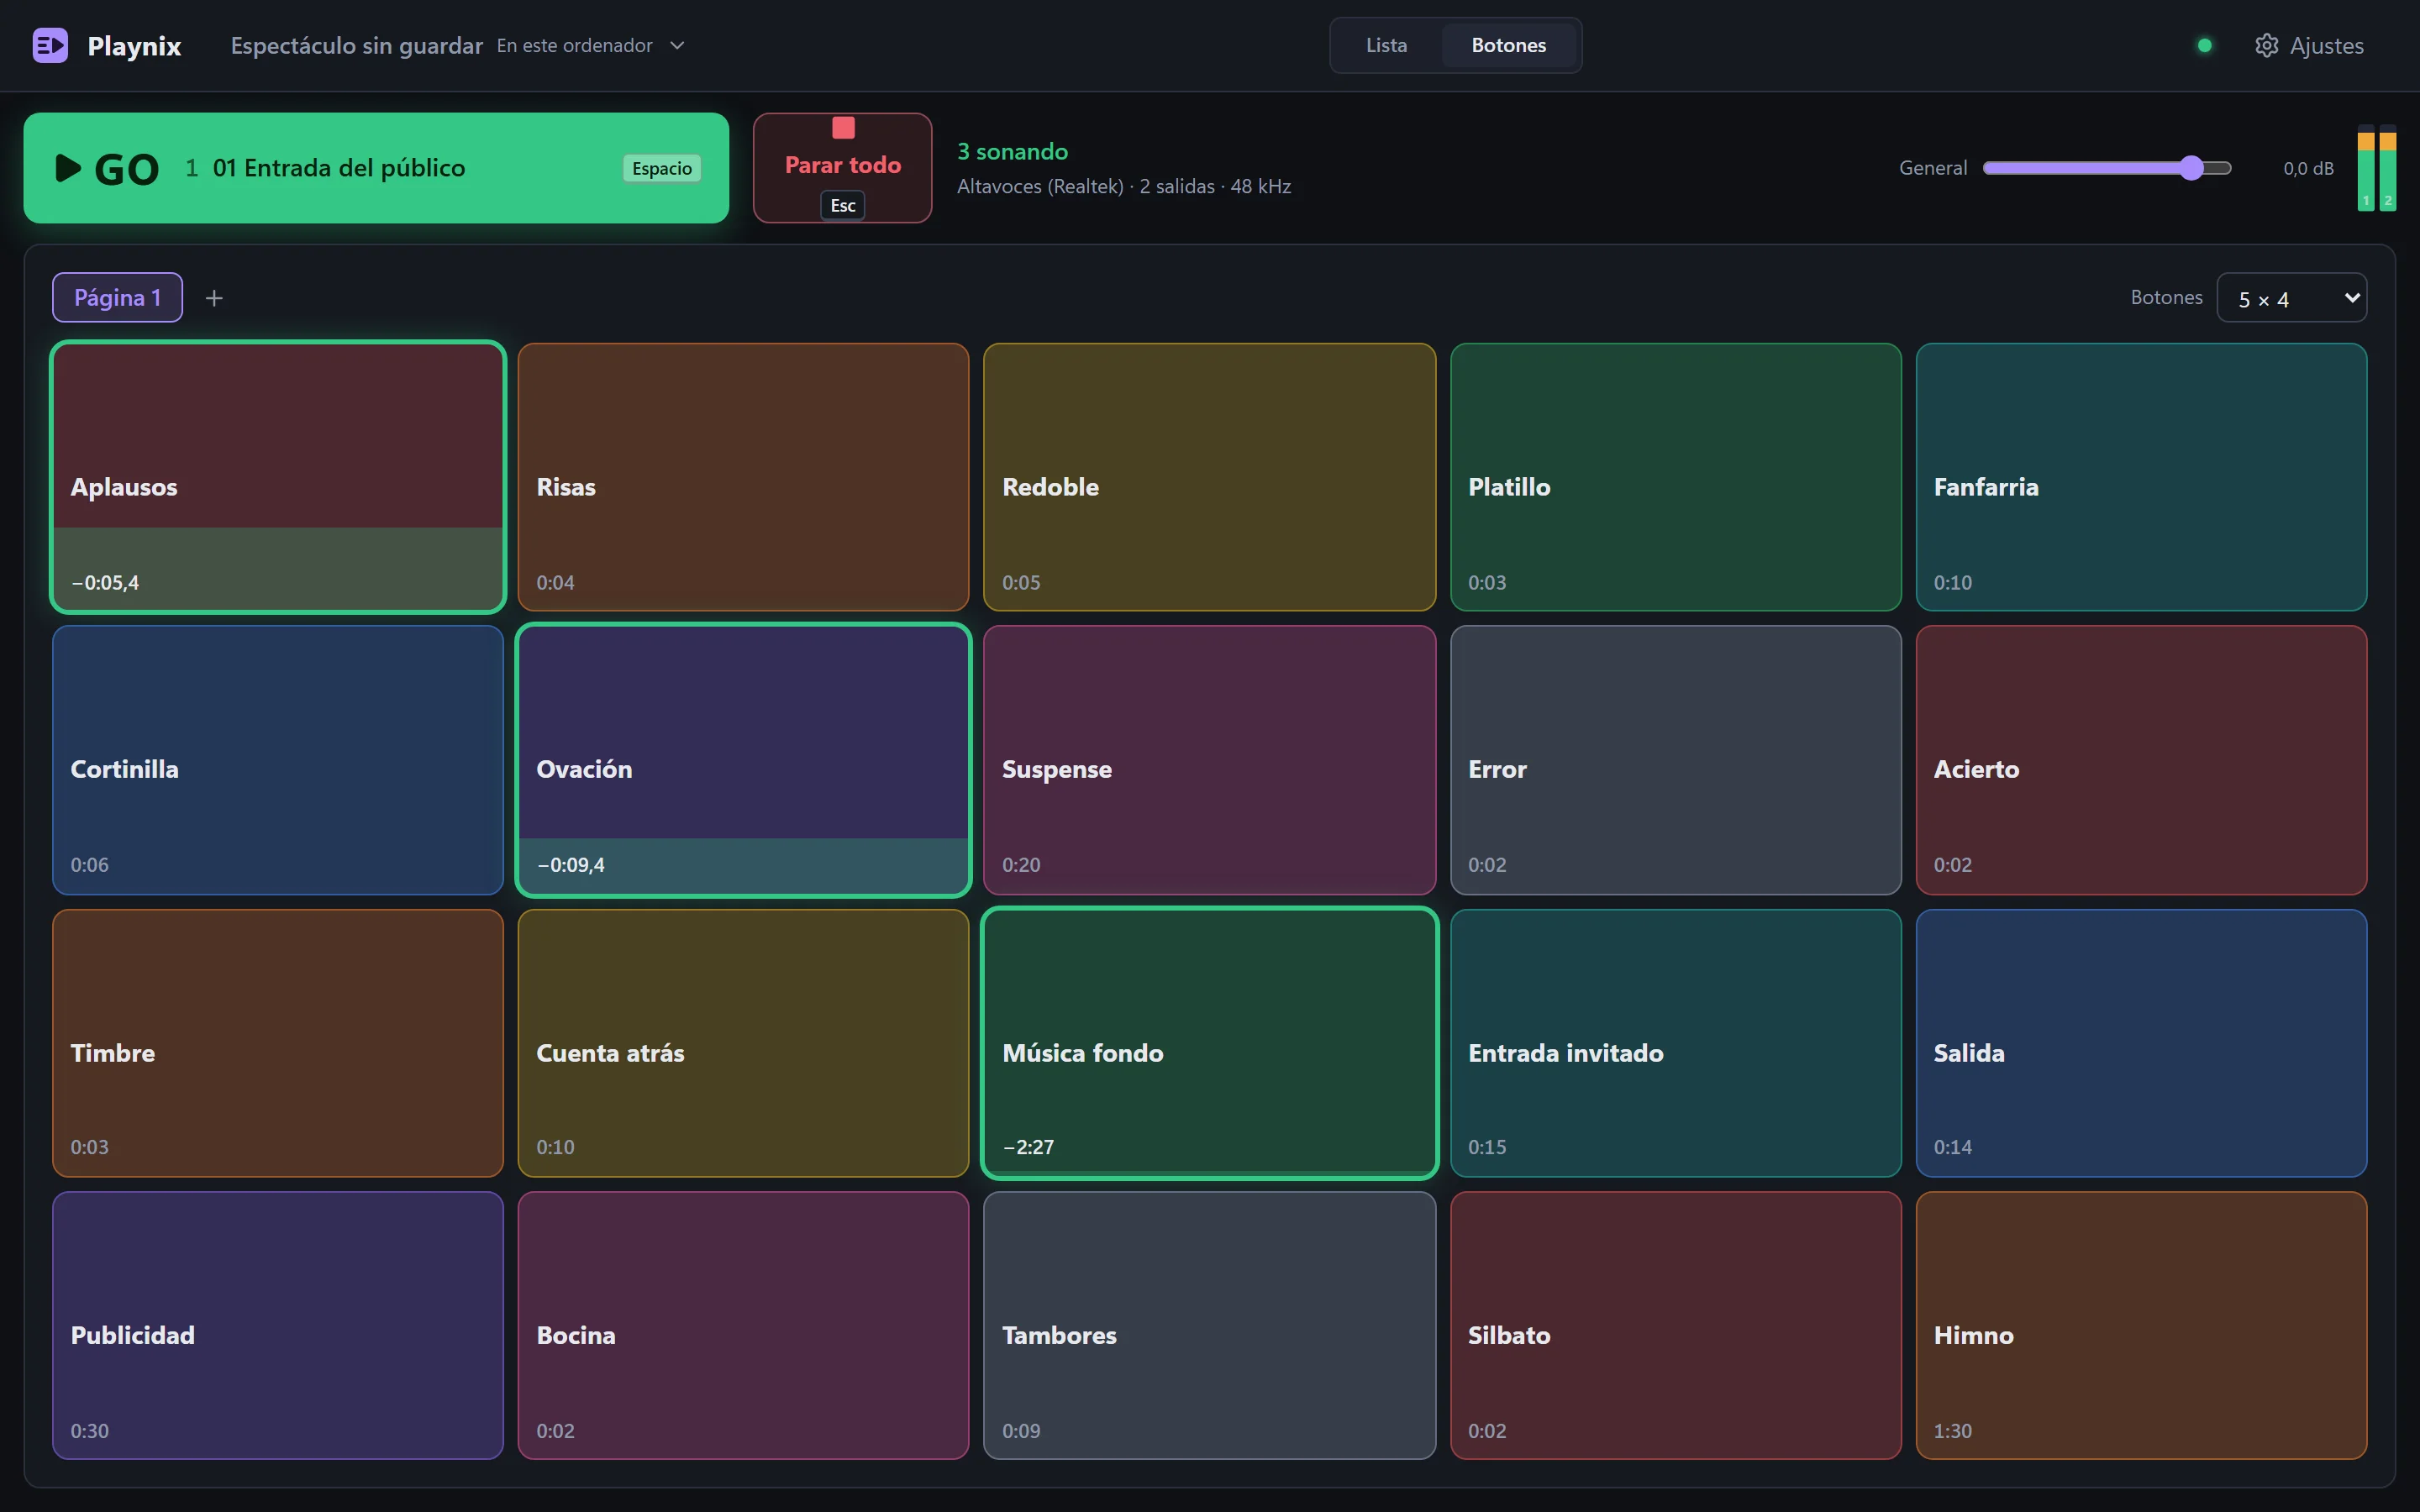Expand the show location chevron
The image size is (2420, 1512).
tap(677, 45)
